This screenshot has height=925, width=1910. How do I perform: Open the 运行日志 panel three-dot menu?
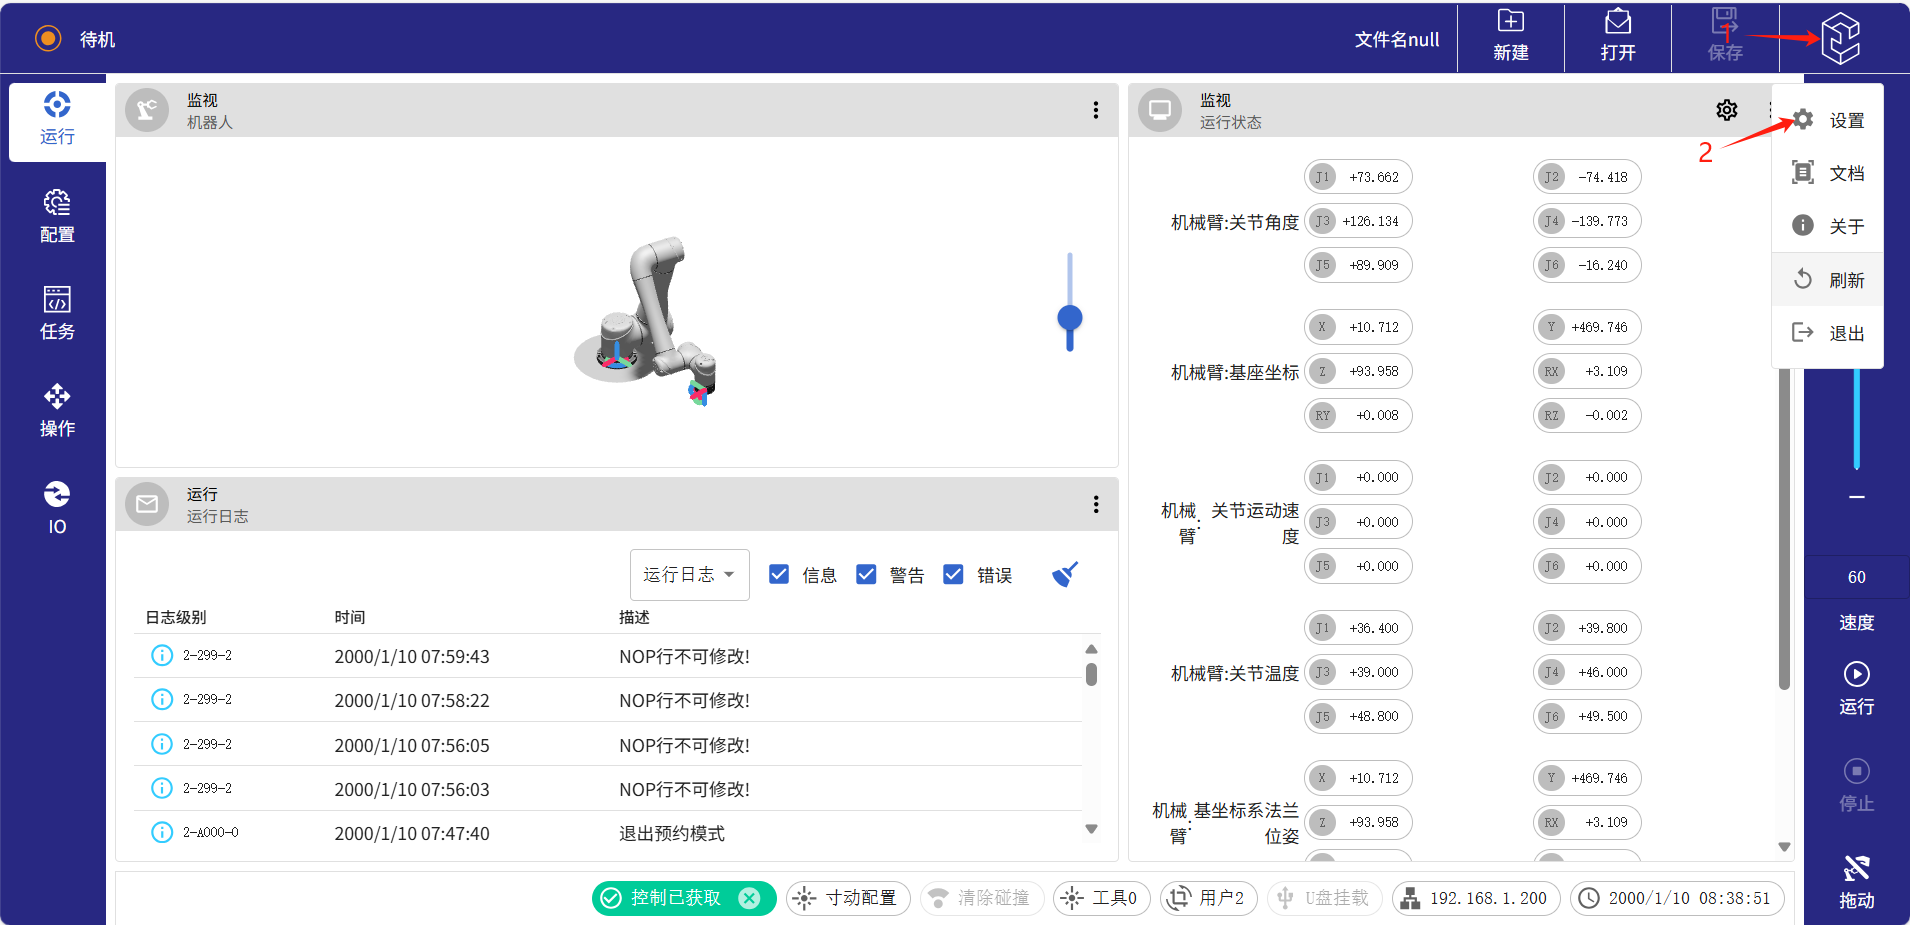1096,504
